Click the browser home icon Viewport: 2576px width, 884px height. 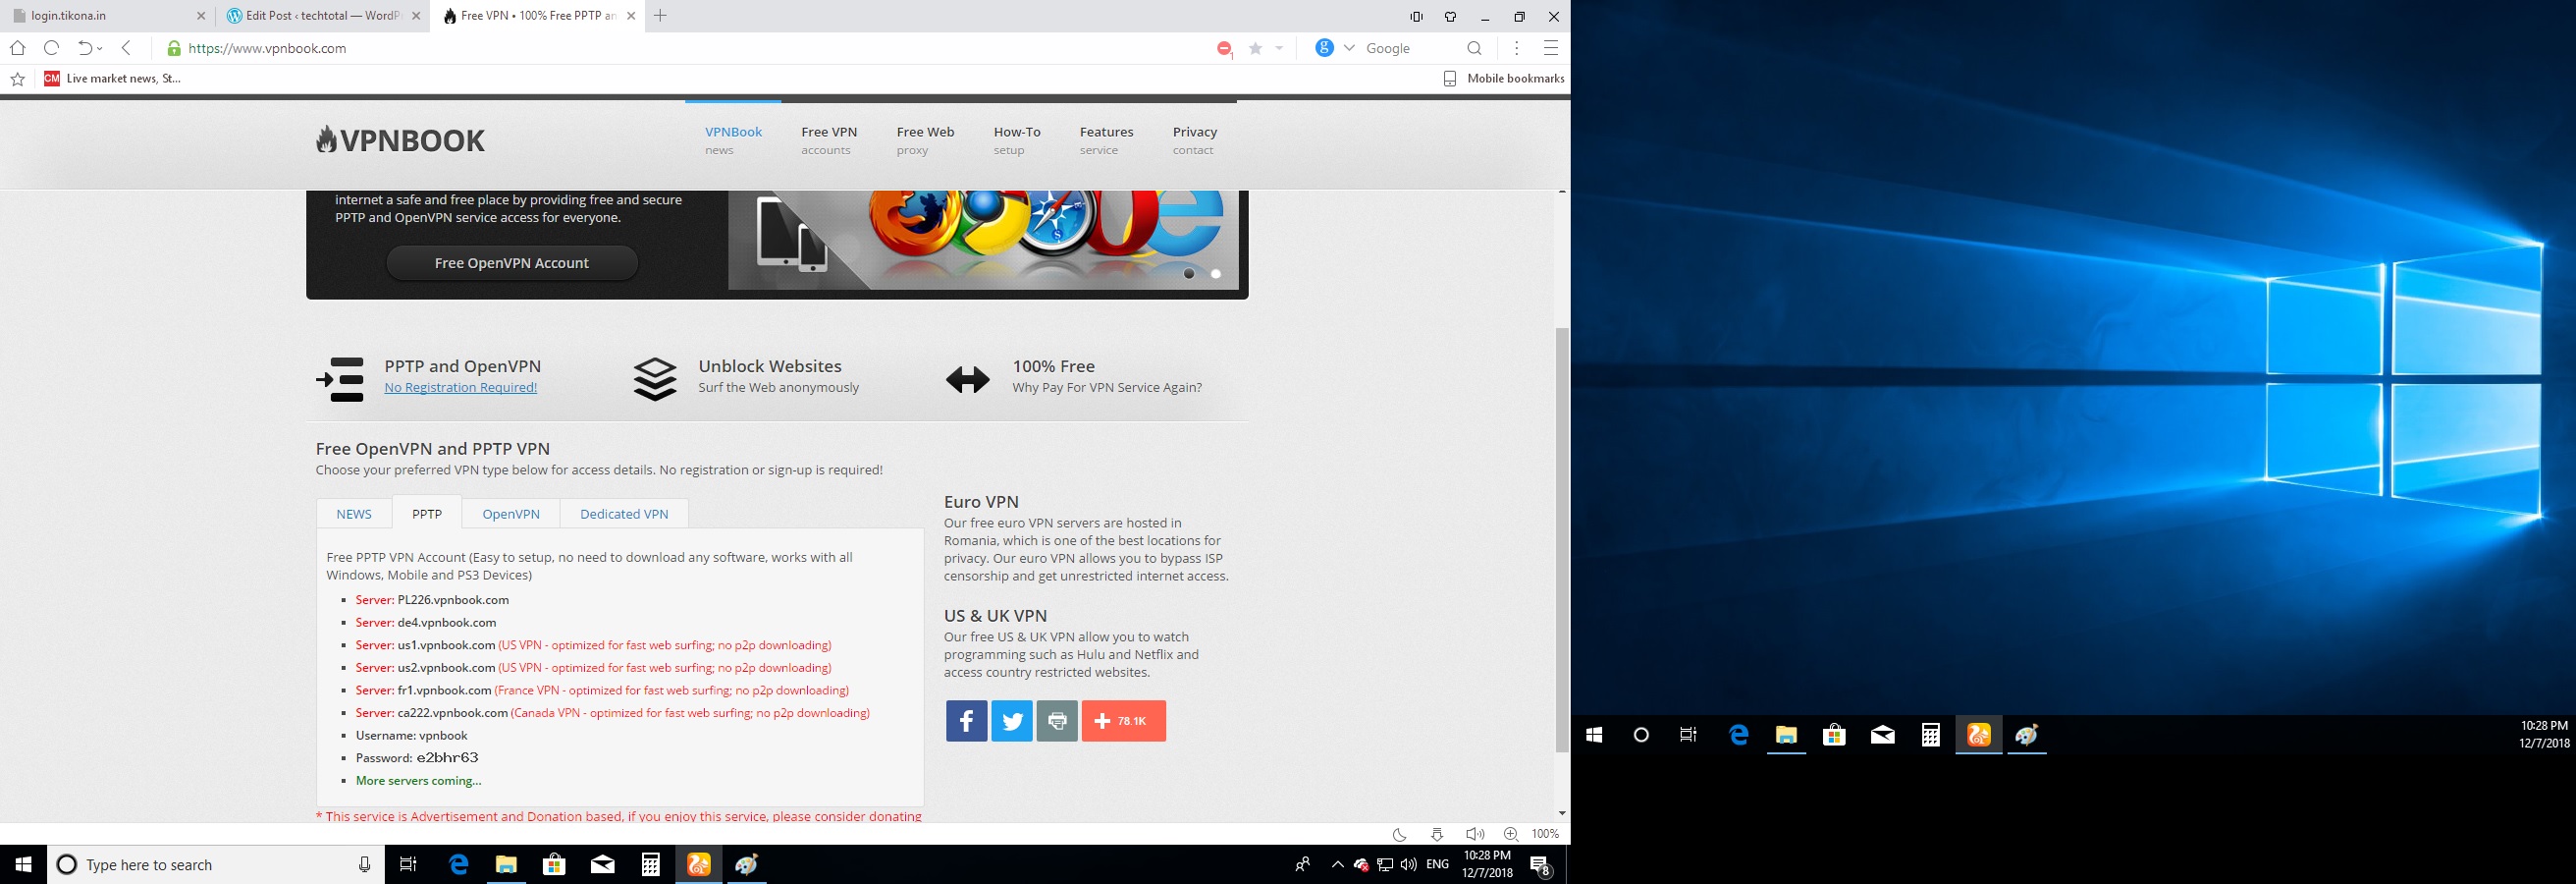pyautogui.click(x=17, y=48)
